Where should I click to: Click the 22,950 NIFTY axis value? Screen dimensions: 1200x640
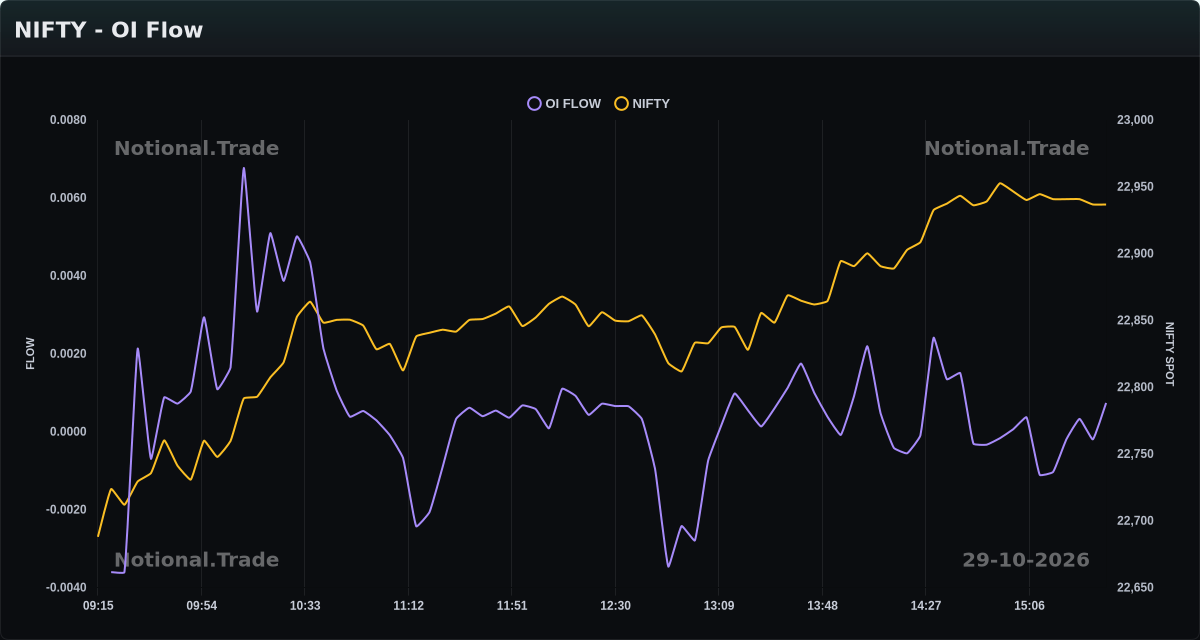click(x=1135, y=187)
